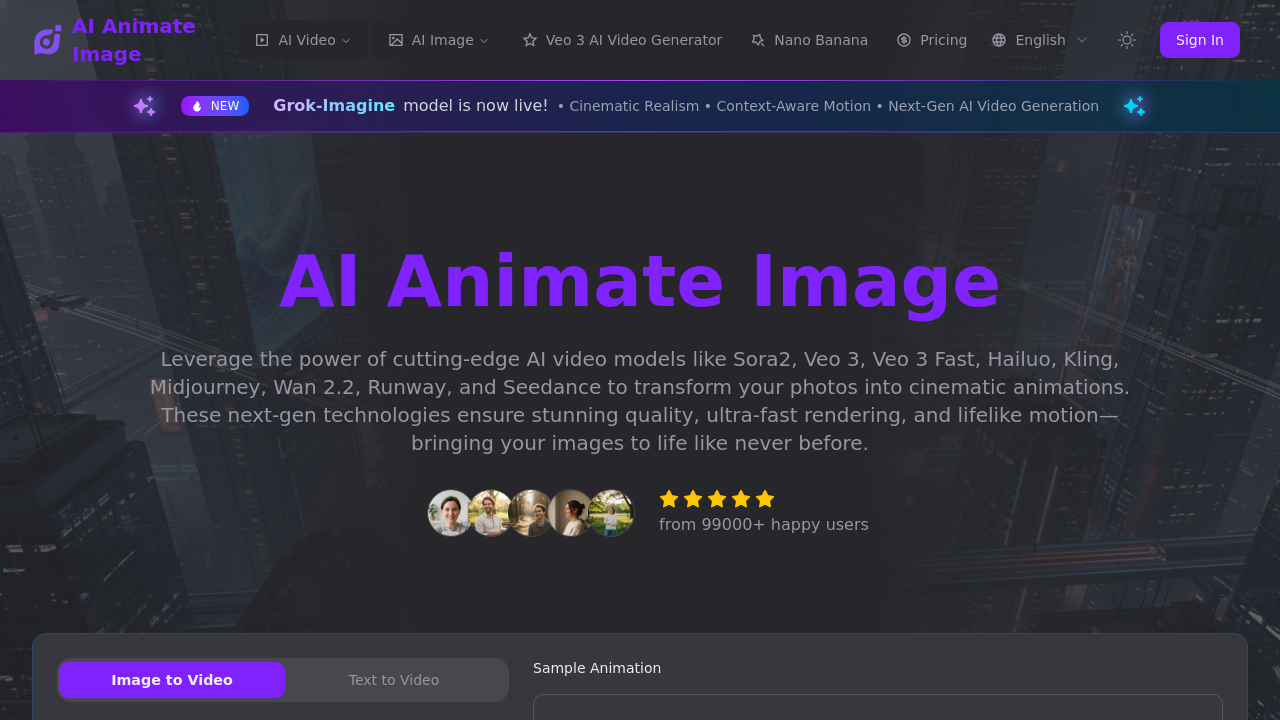
Task: Click the Grok-Imagine announcement link
Action: coord(334,105)
